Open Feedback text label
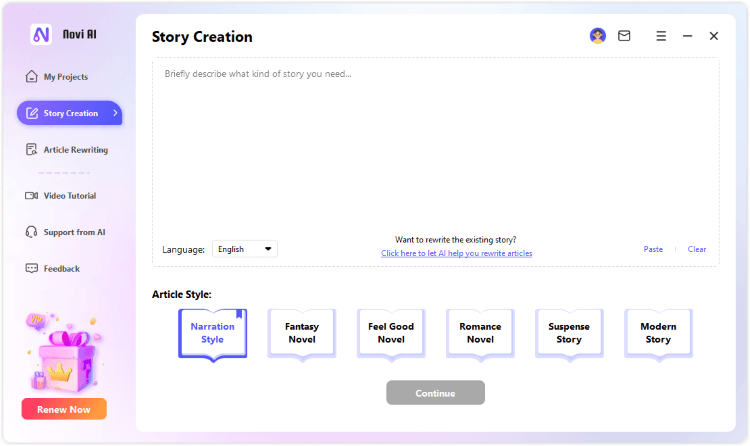The image size is (750, 446). point(62,269)
